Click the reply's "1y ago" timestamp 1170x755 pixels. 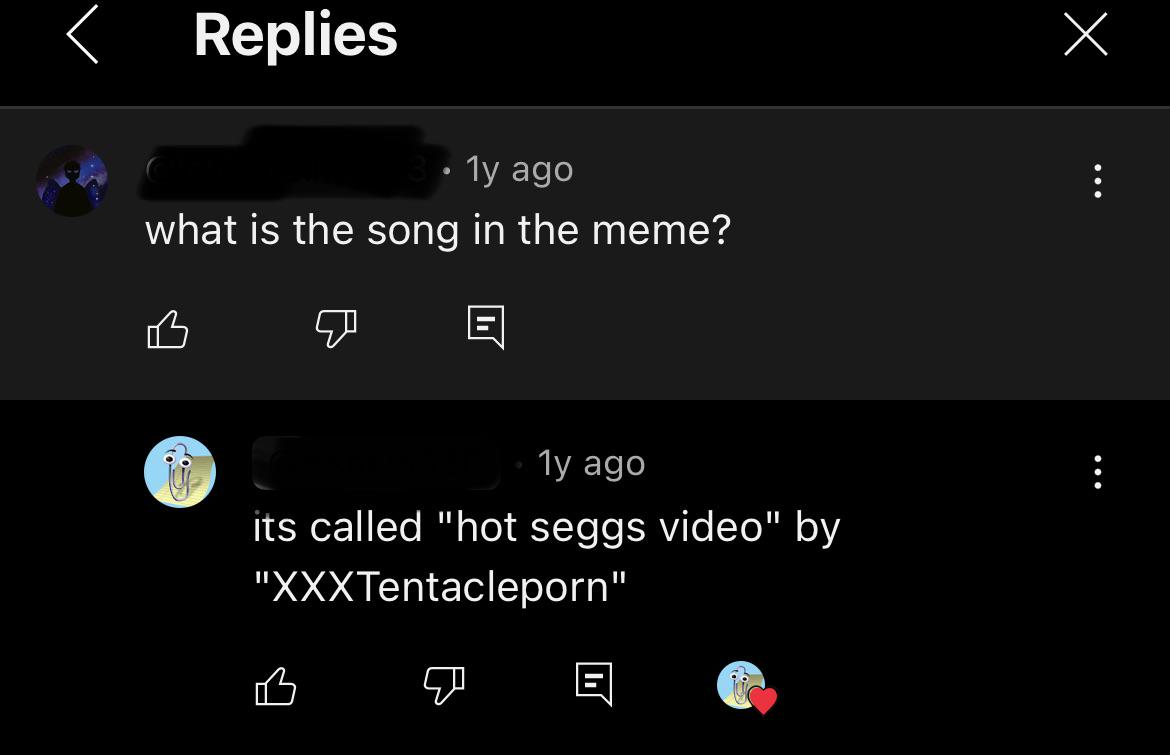click(592, 464)
